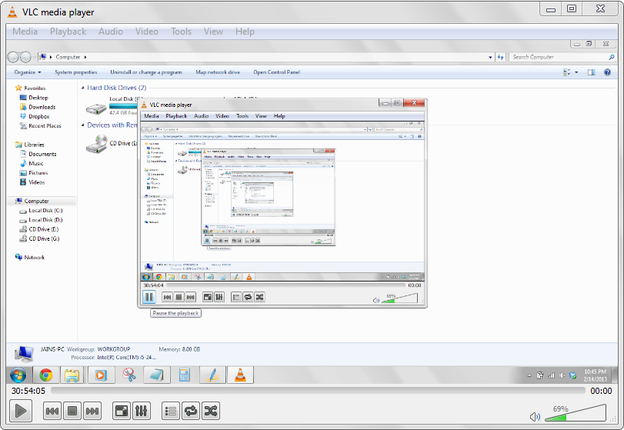This screenshot has height=430, width=624.
Task: Open Windows Explorer from the recorded taskbar
Action: (x=72, y=375)
